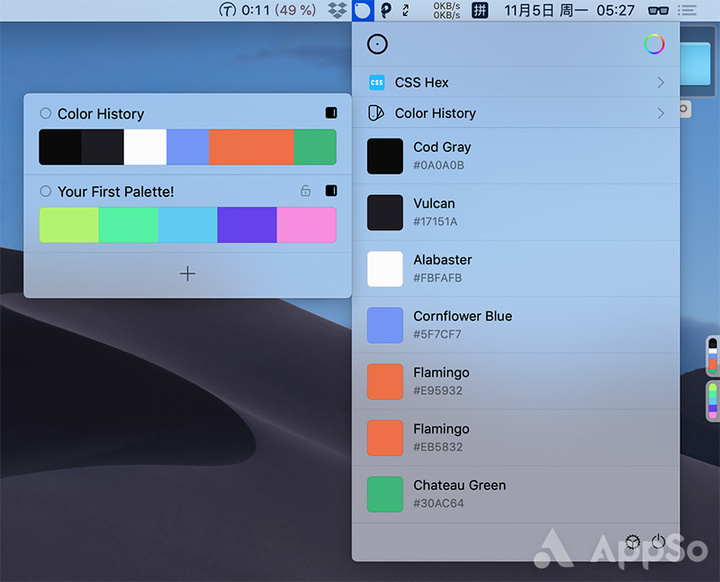Image resolution: width=720 pixels, height=582 pixels.
Task: Click white swatch in Color History strip
Action: pyautogui.click(x=145, y=147)
